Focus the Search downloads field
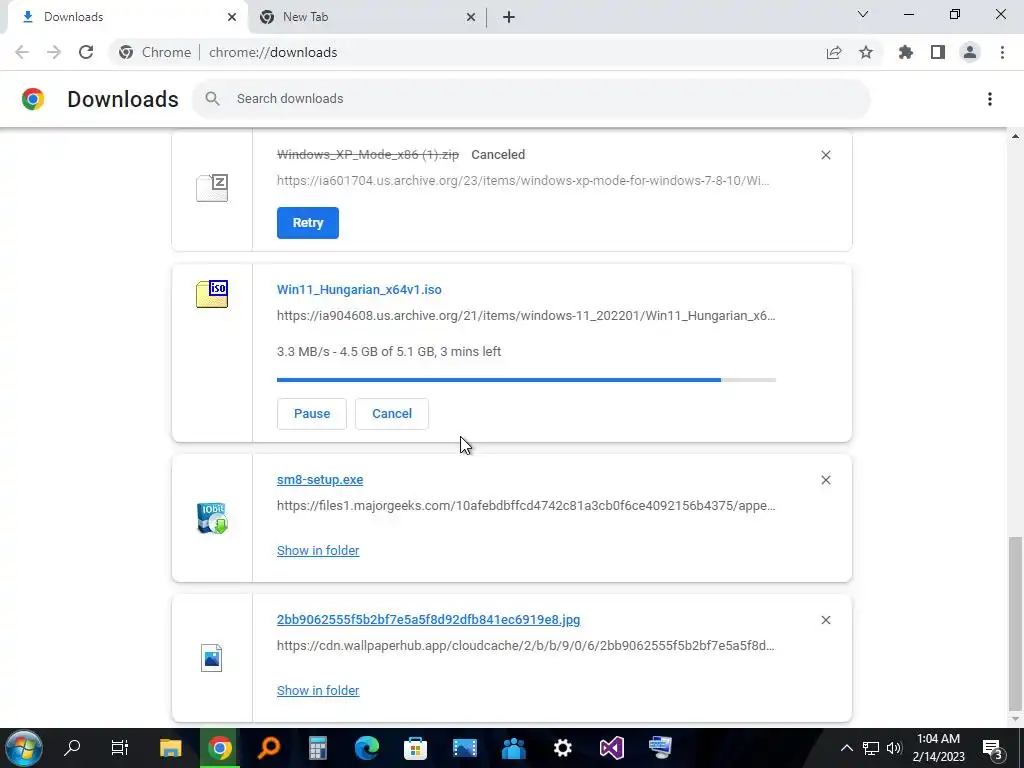The height and width of the screenshot is (768, 1024). pyautogui.click(x=531, y=99)
